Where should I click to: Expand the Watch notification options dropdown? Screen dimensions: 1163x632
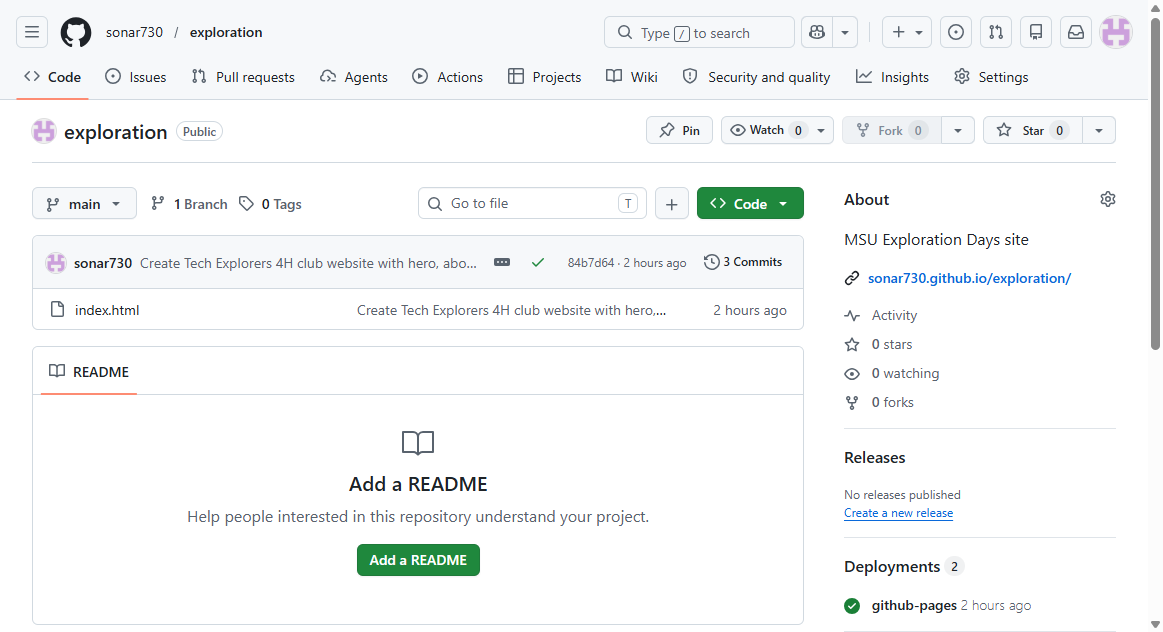click(x=821, y=131)
